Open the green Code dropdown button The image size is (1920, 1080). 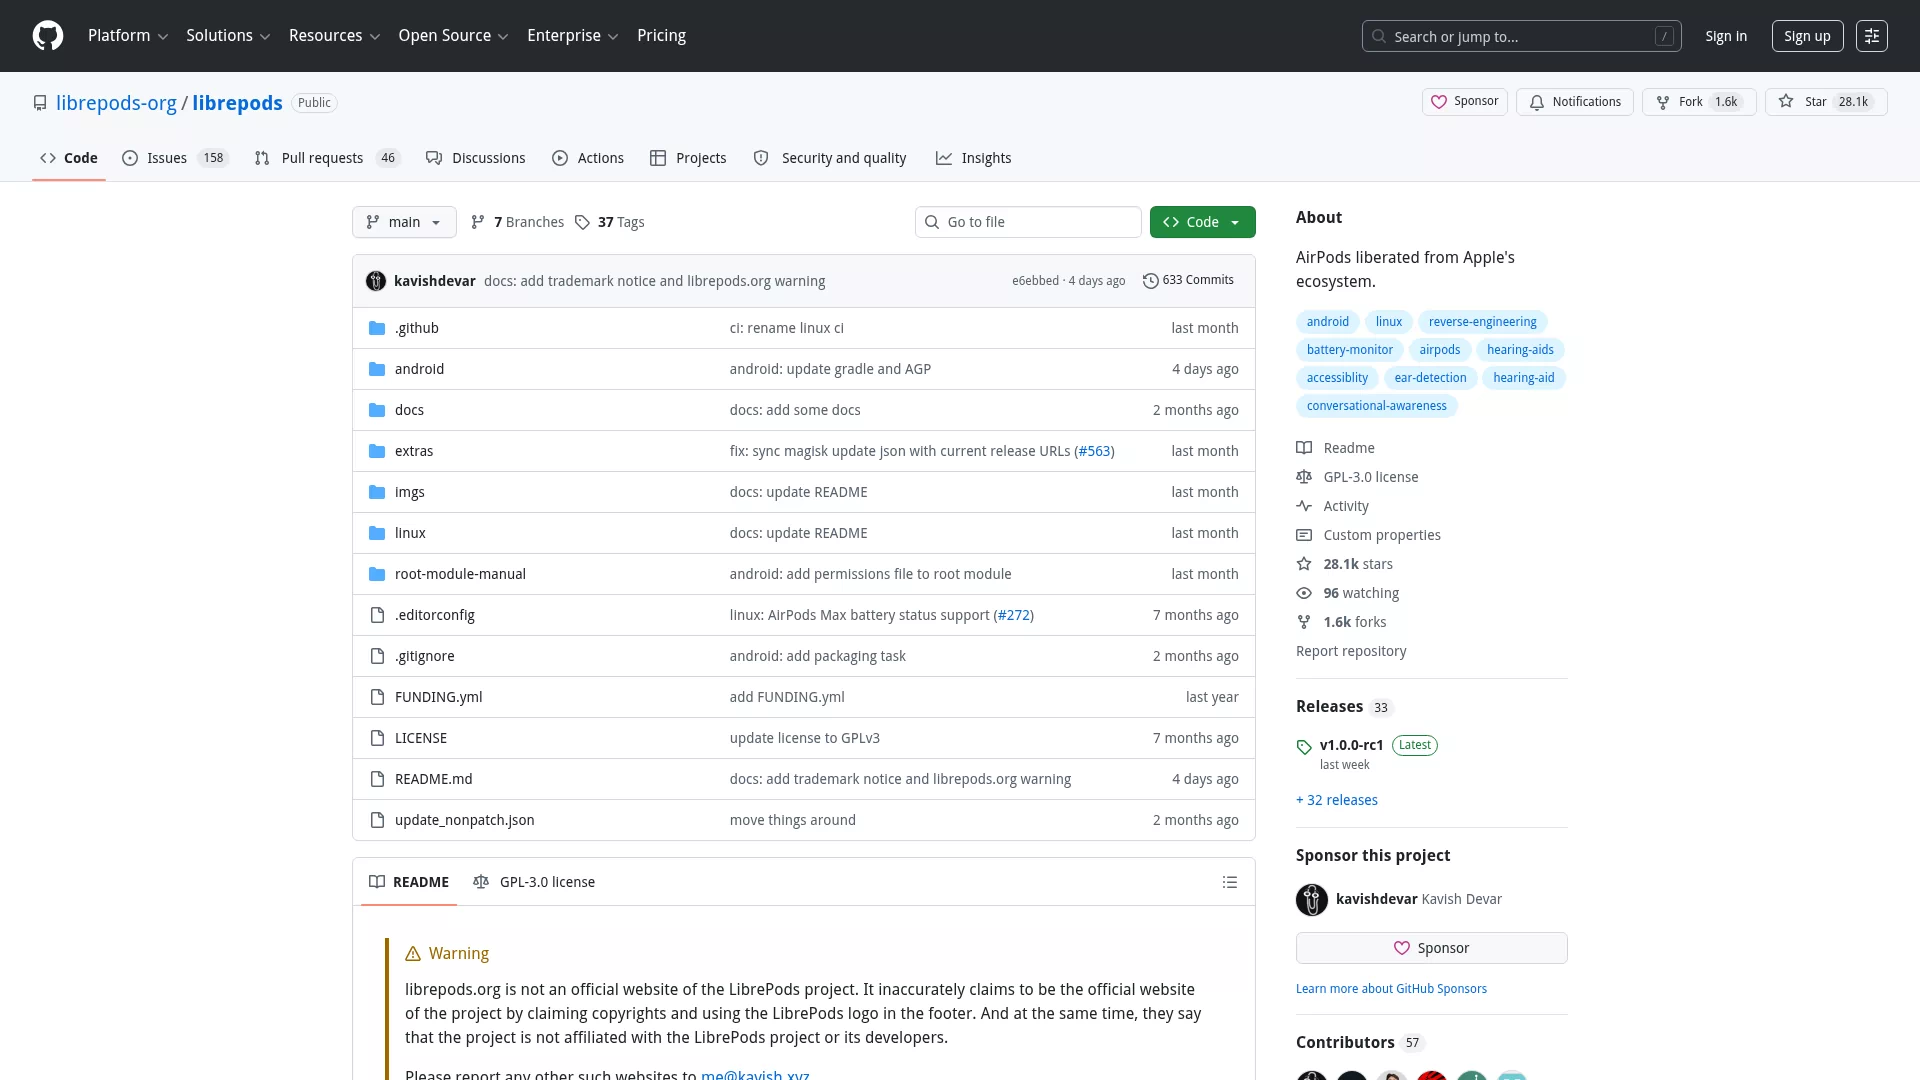(x=1203, y=222)
